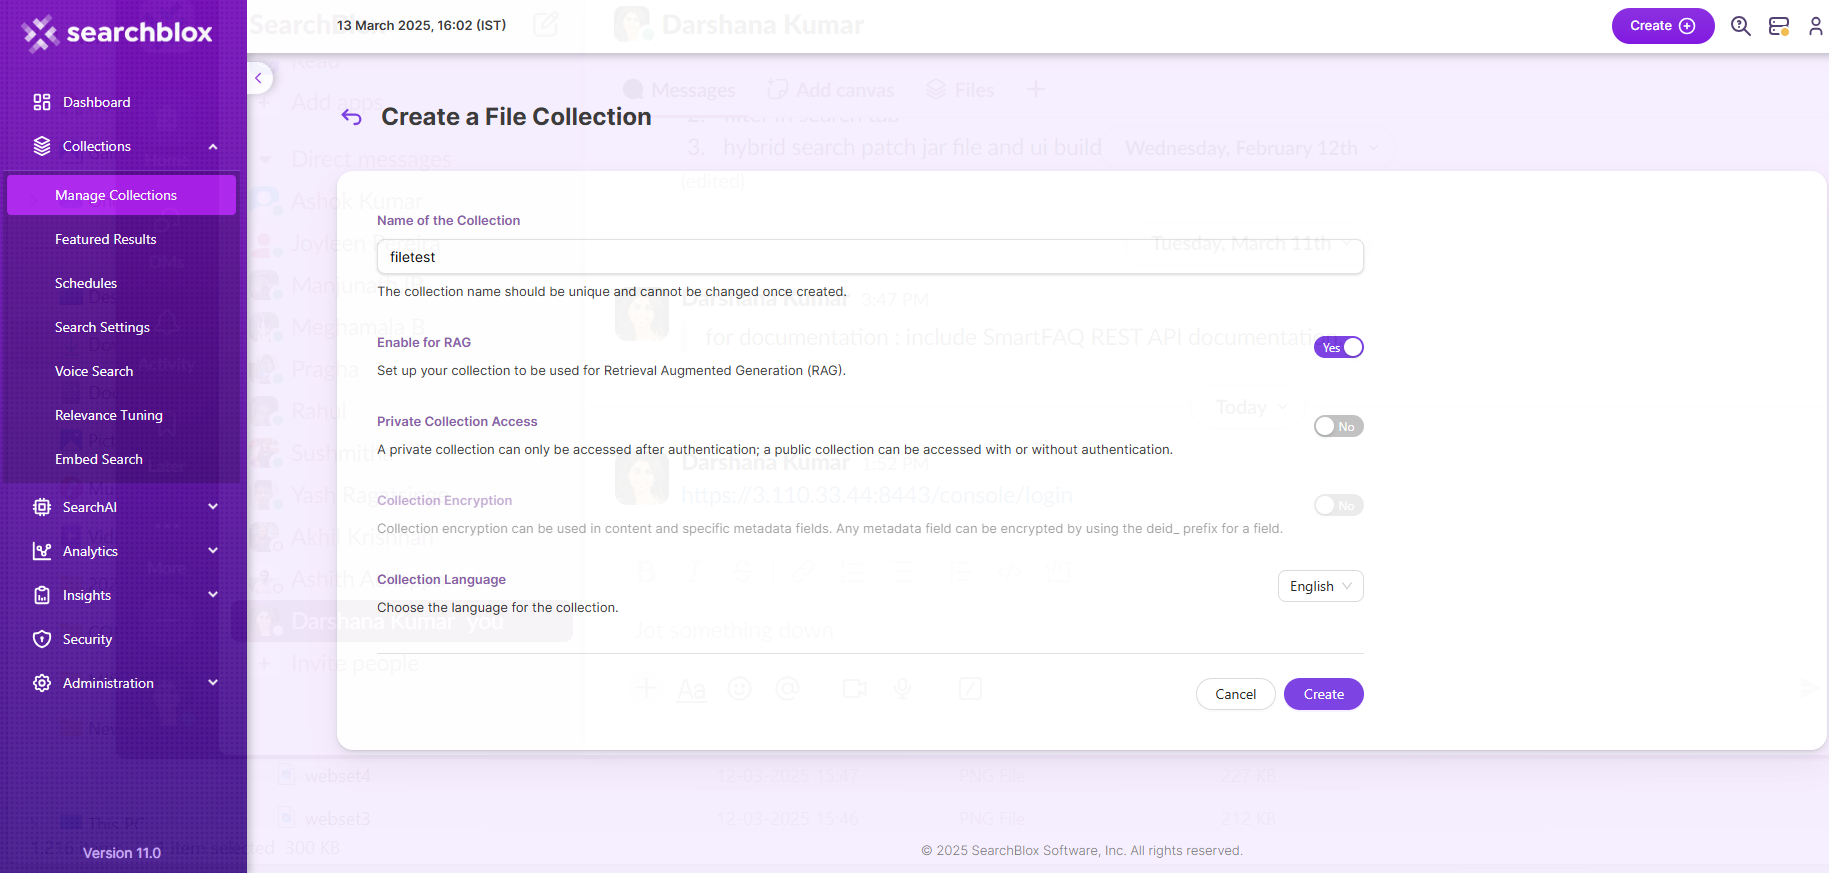The width and height of the screenshot is (1829, 873).
Task: Open the Security menu item
Action: pyautogui.click(x=87, y=639)
